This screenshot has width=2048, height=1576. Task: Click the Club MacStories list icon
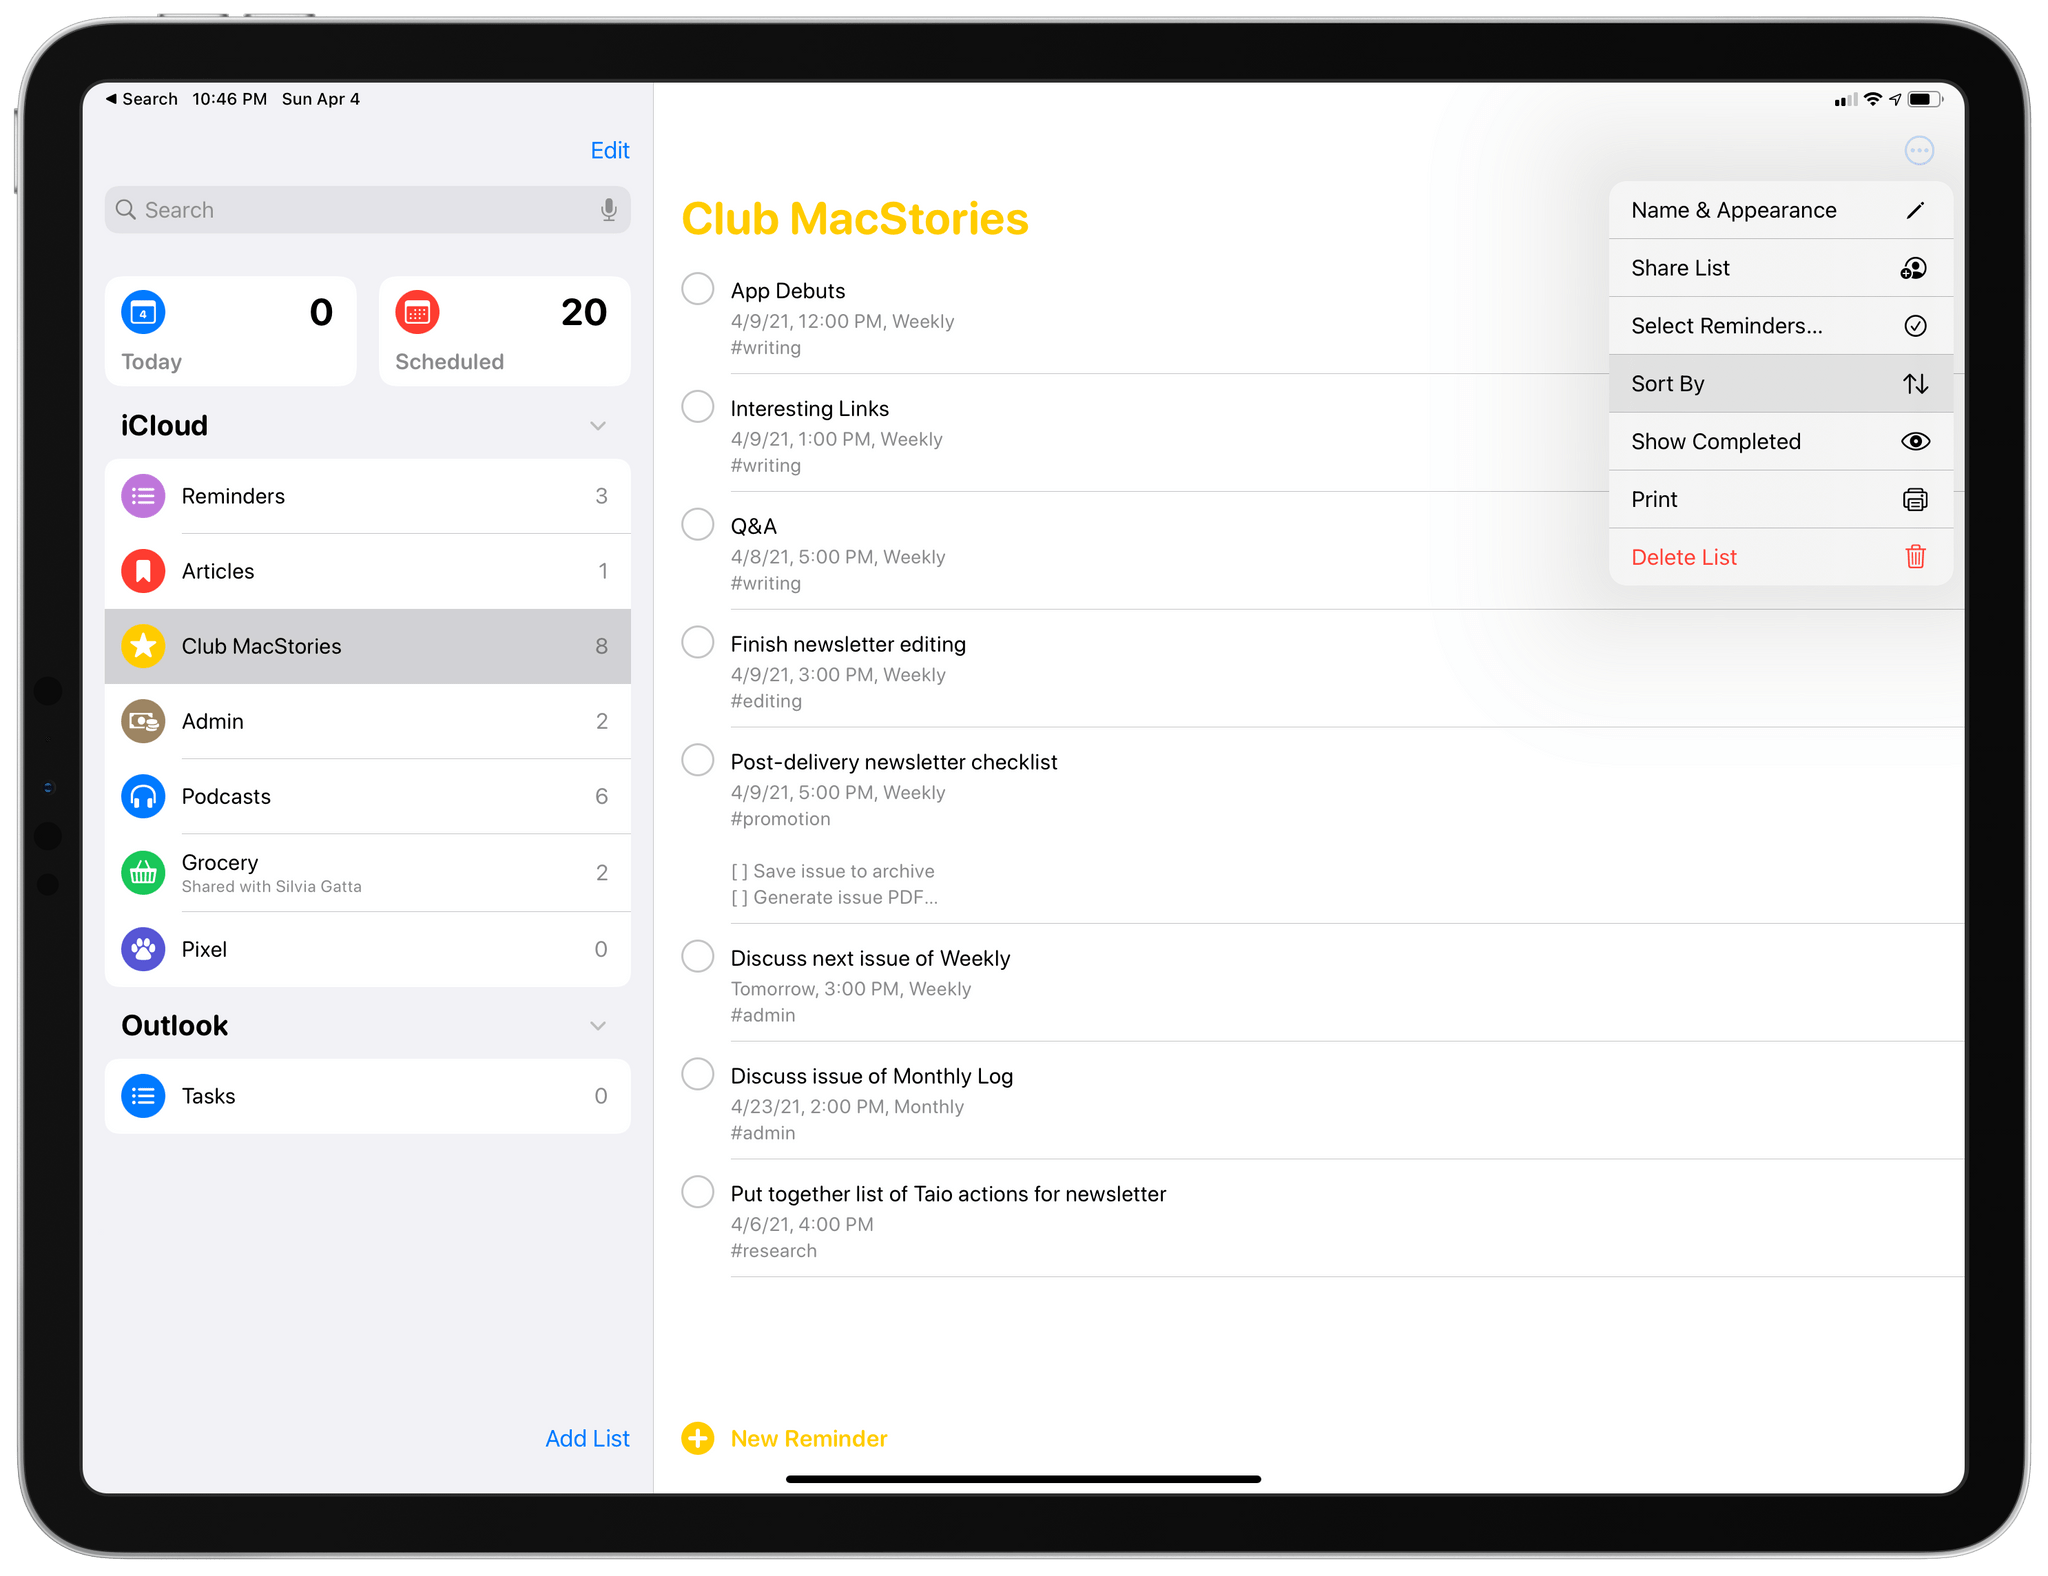click(144, 646)
